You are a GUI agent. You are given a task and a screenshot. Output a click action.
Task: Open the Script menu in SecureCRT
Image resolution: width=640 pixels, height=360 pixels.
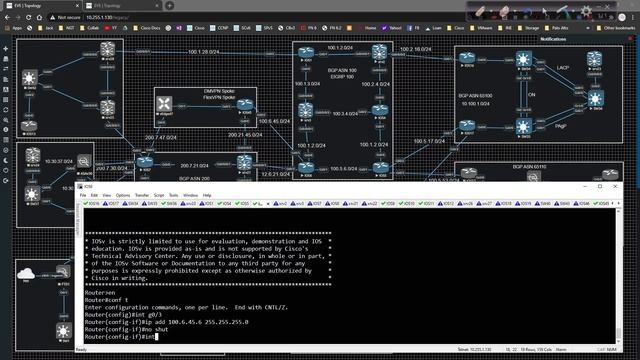pyautogui.click(x=159, y=196)
